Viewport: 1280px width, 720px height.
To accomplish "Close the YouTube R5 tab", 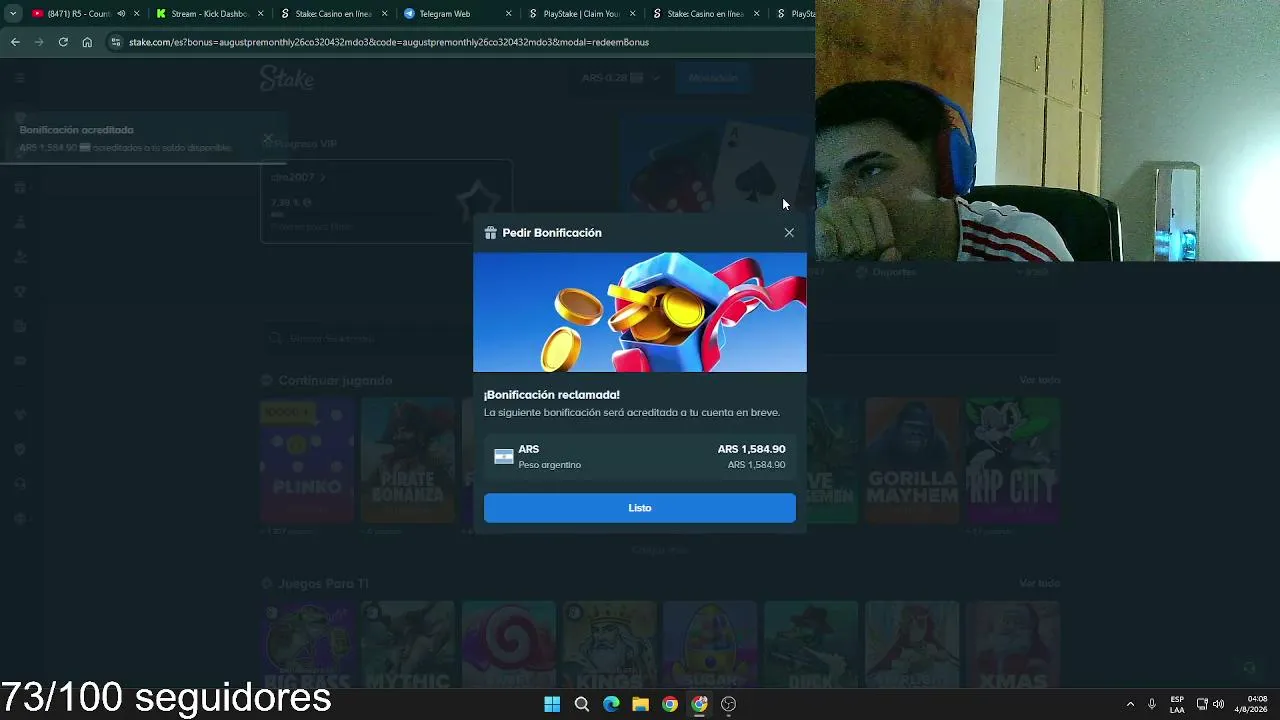I will [x=137, y=14].
